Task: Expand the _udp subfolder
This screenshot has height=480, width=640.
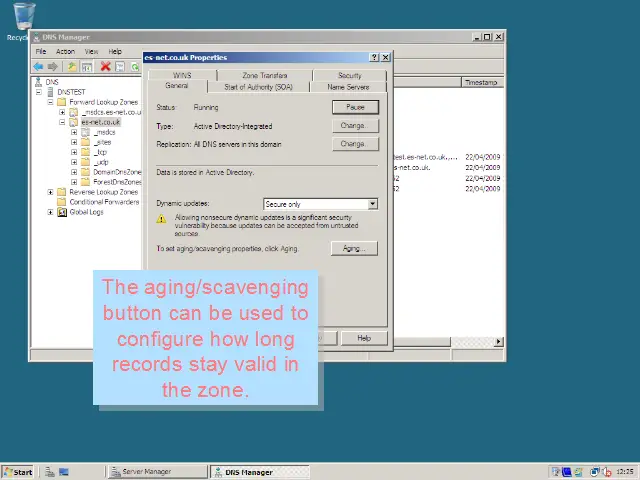Action: click(74, 162)
